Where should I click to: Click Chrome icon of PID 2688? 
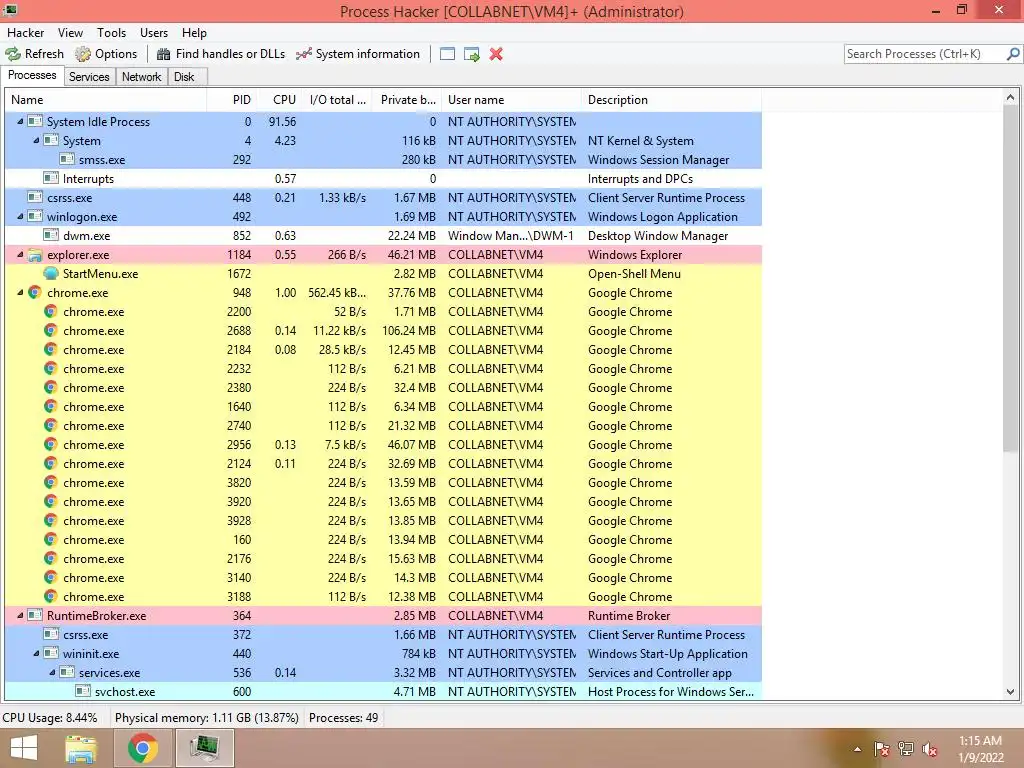pos(51,330)
